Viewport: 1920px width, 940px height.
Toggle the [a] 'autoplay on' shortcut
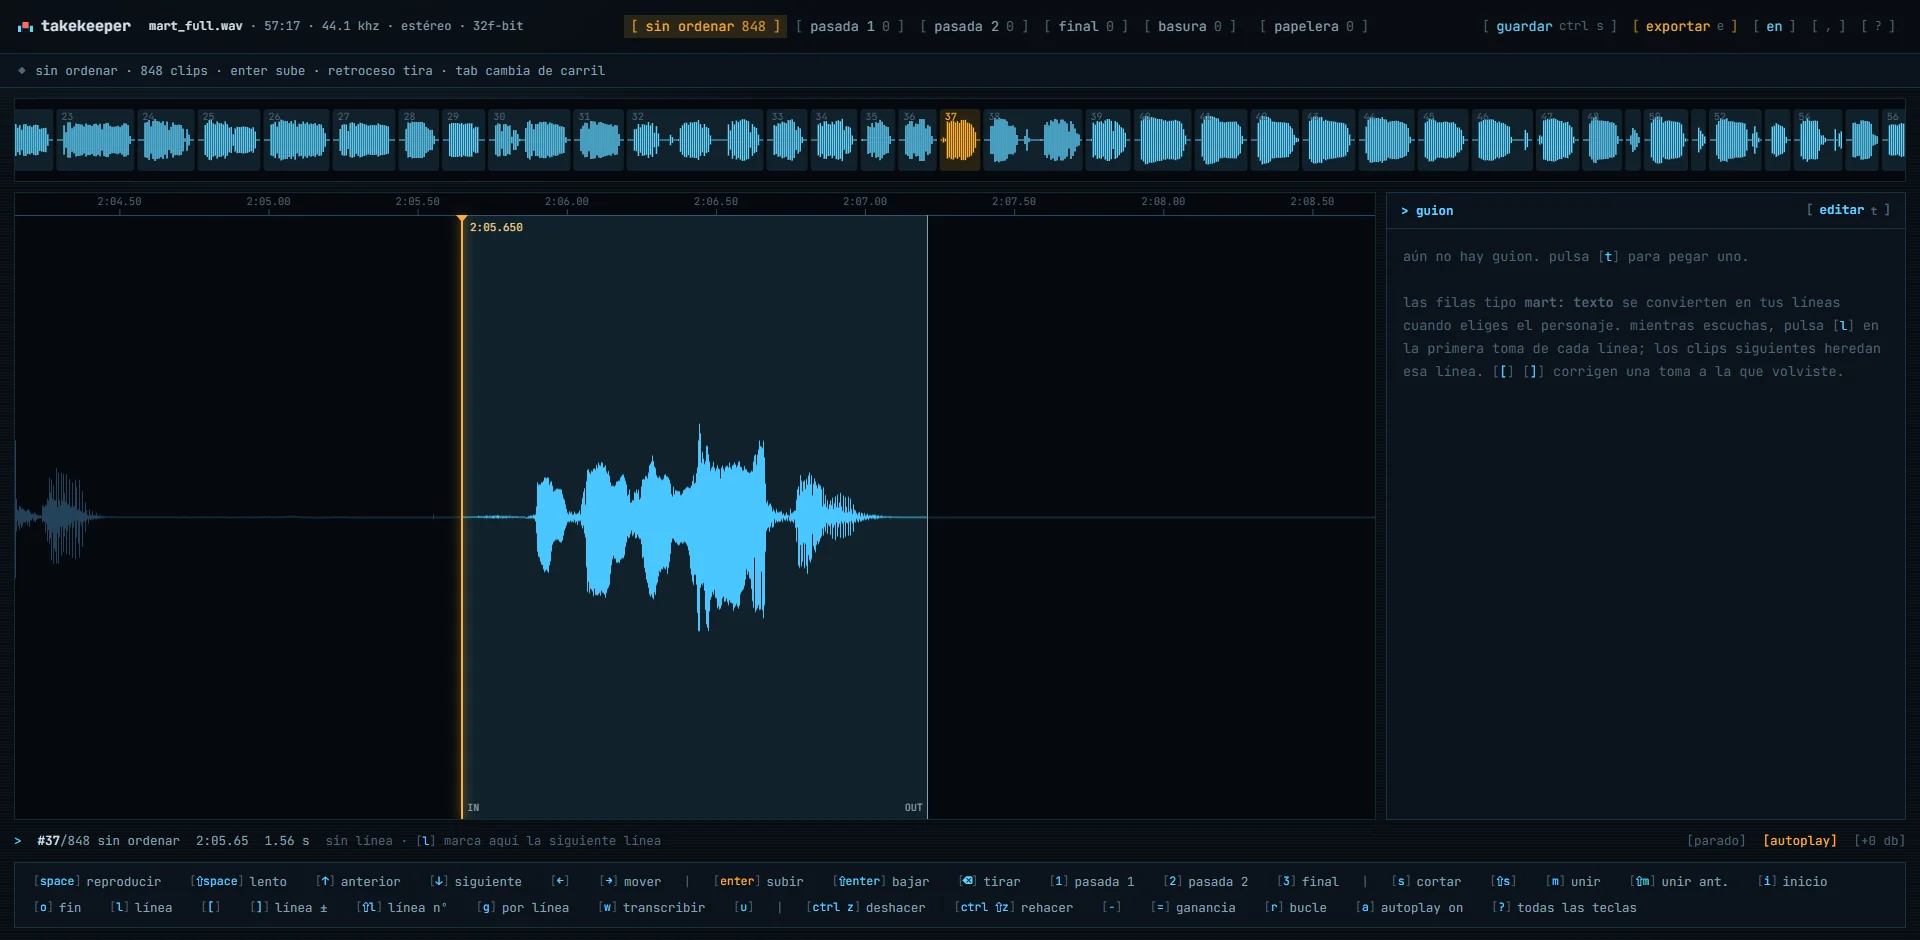[1409, 907]
